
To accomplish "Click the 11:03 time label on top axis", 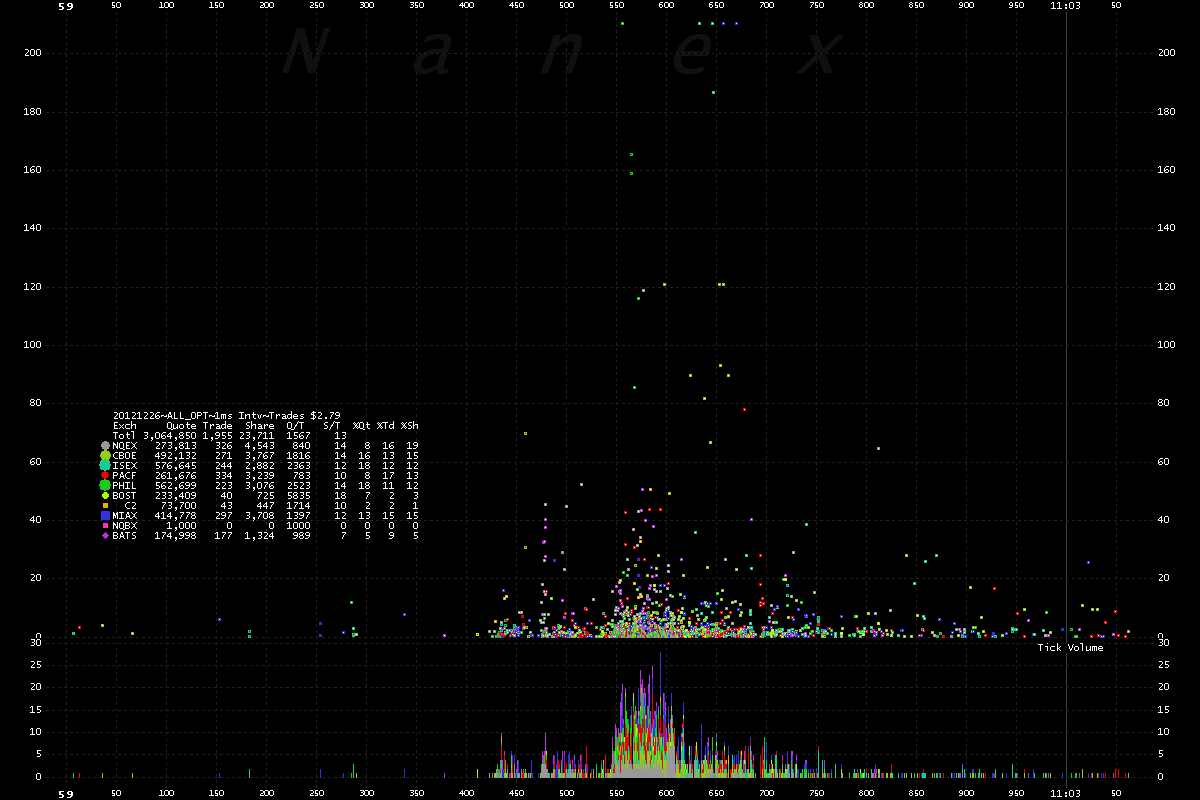I will coord(1065,5).
